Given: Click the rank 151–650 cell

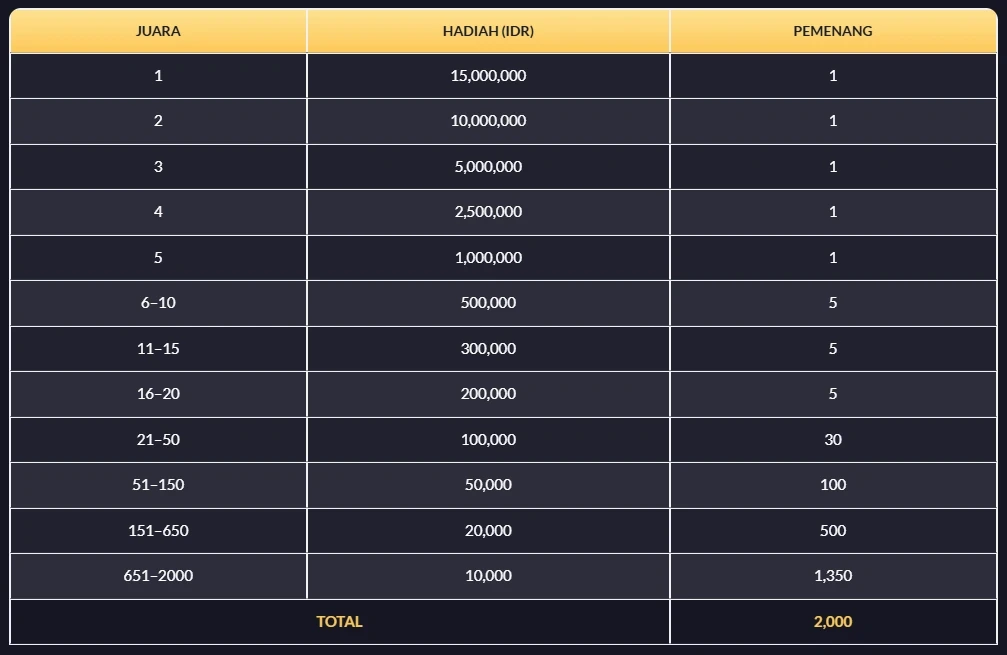Looking at the screenshot, I should tap(158, 531).
